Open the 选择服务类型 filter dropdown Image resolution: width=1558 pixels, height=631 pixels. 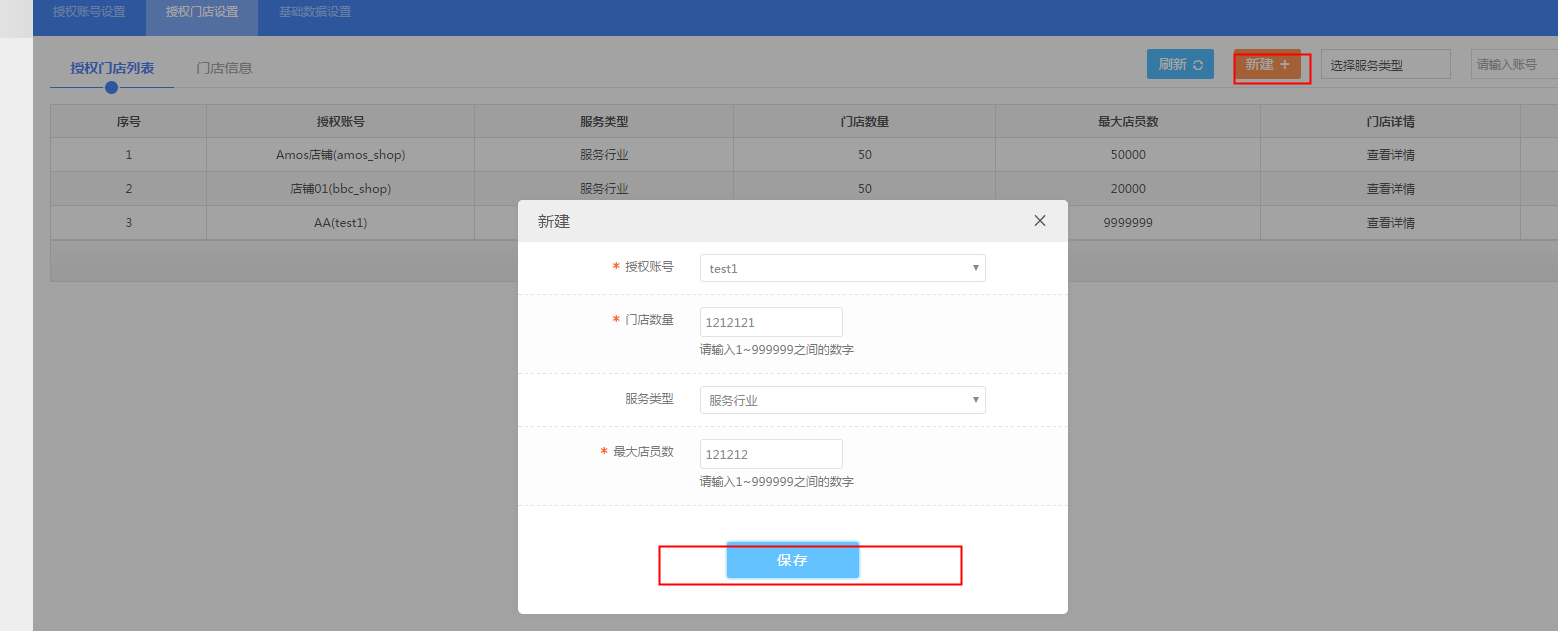1385,65
